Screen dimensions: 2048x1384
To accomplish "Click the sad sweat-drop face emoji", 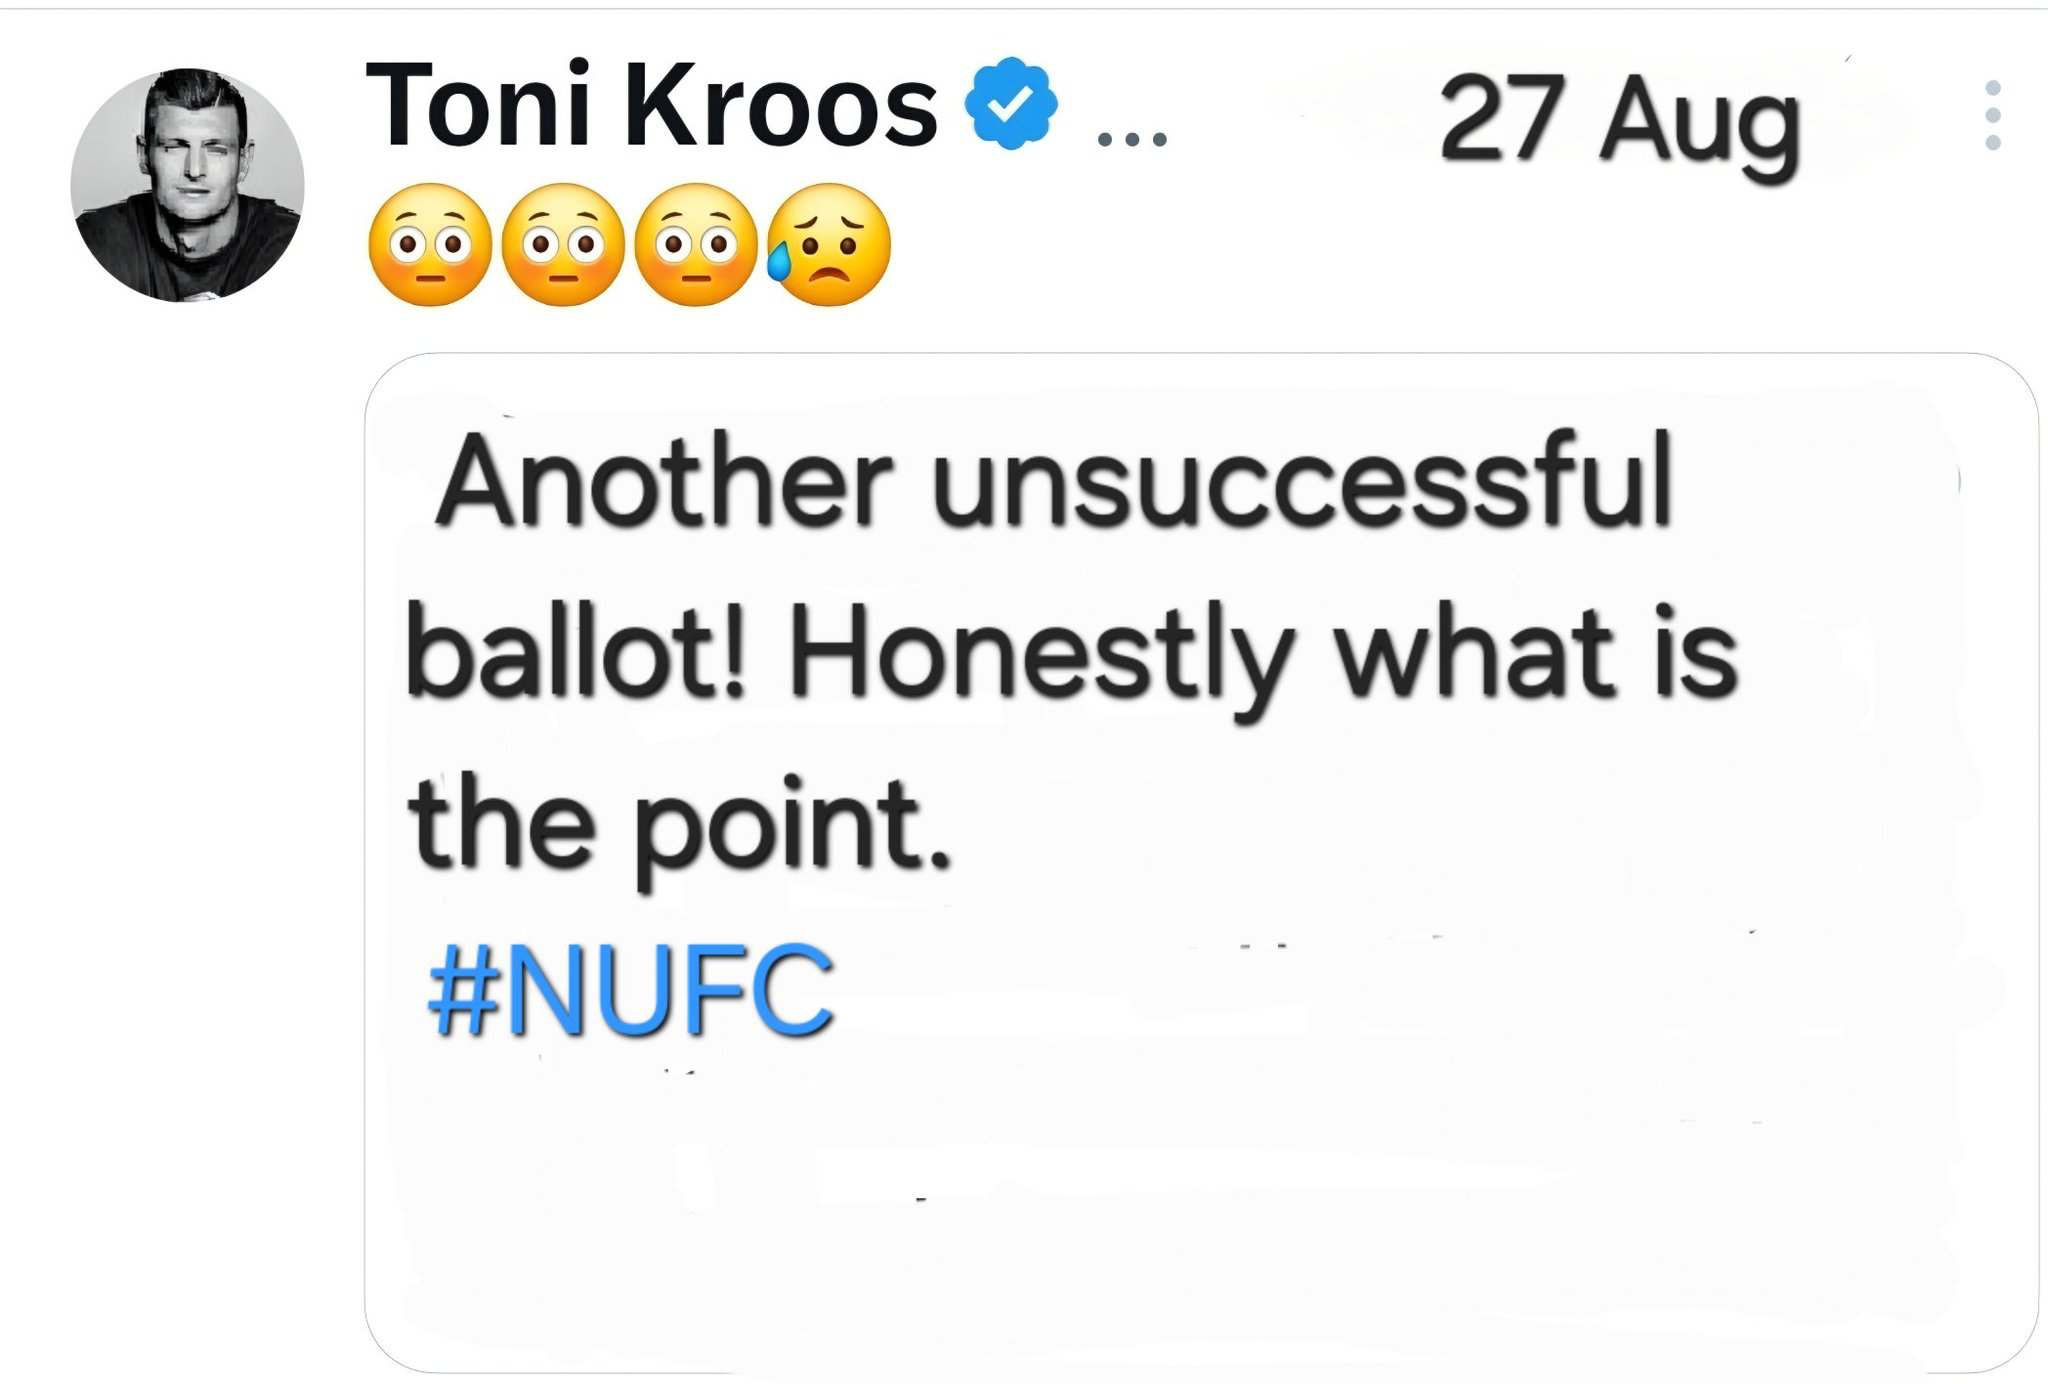I will pos(828,245).
